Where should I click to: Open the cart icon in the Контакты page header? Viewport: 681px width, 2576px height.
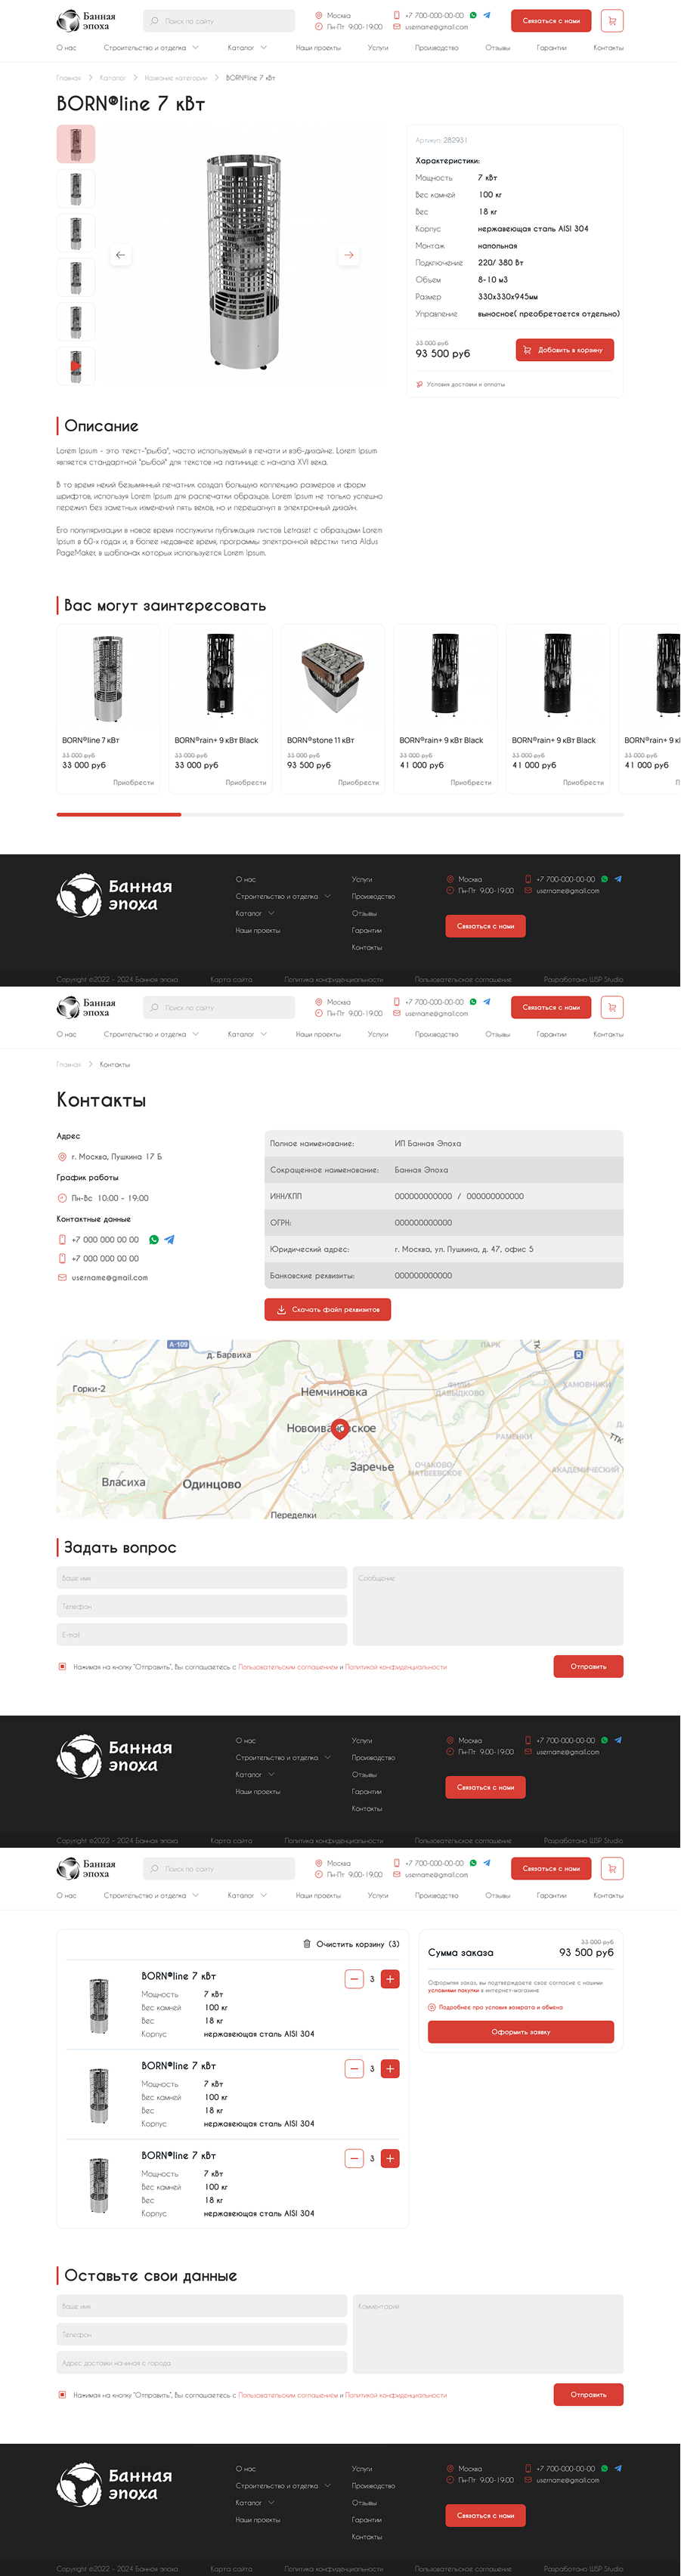[x=612, y=1007]
